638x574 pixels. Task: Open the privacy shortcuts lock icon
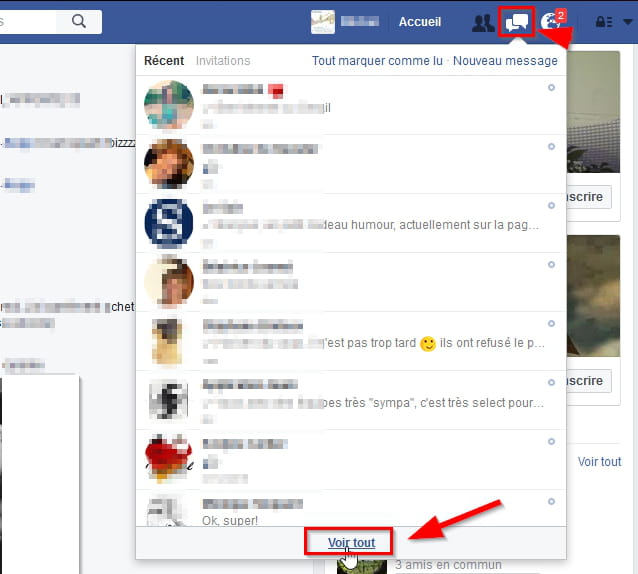coord(604,22)
